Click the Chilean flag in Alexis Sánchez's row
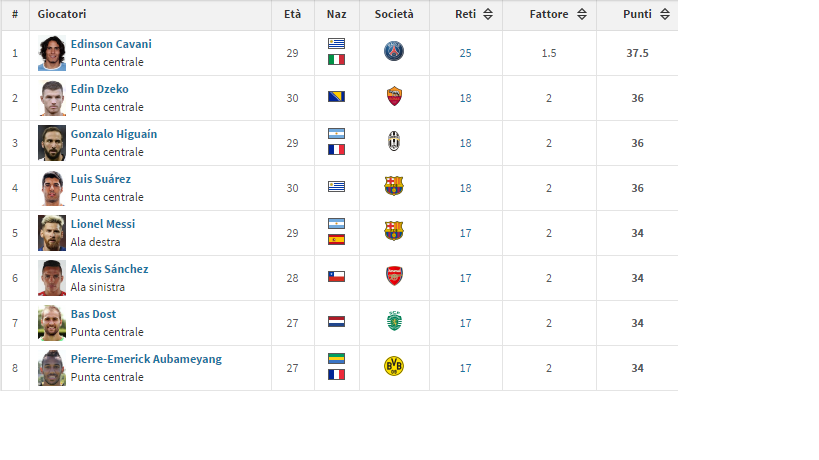 point(337,277)
